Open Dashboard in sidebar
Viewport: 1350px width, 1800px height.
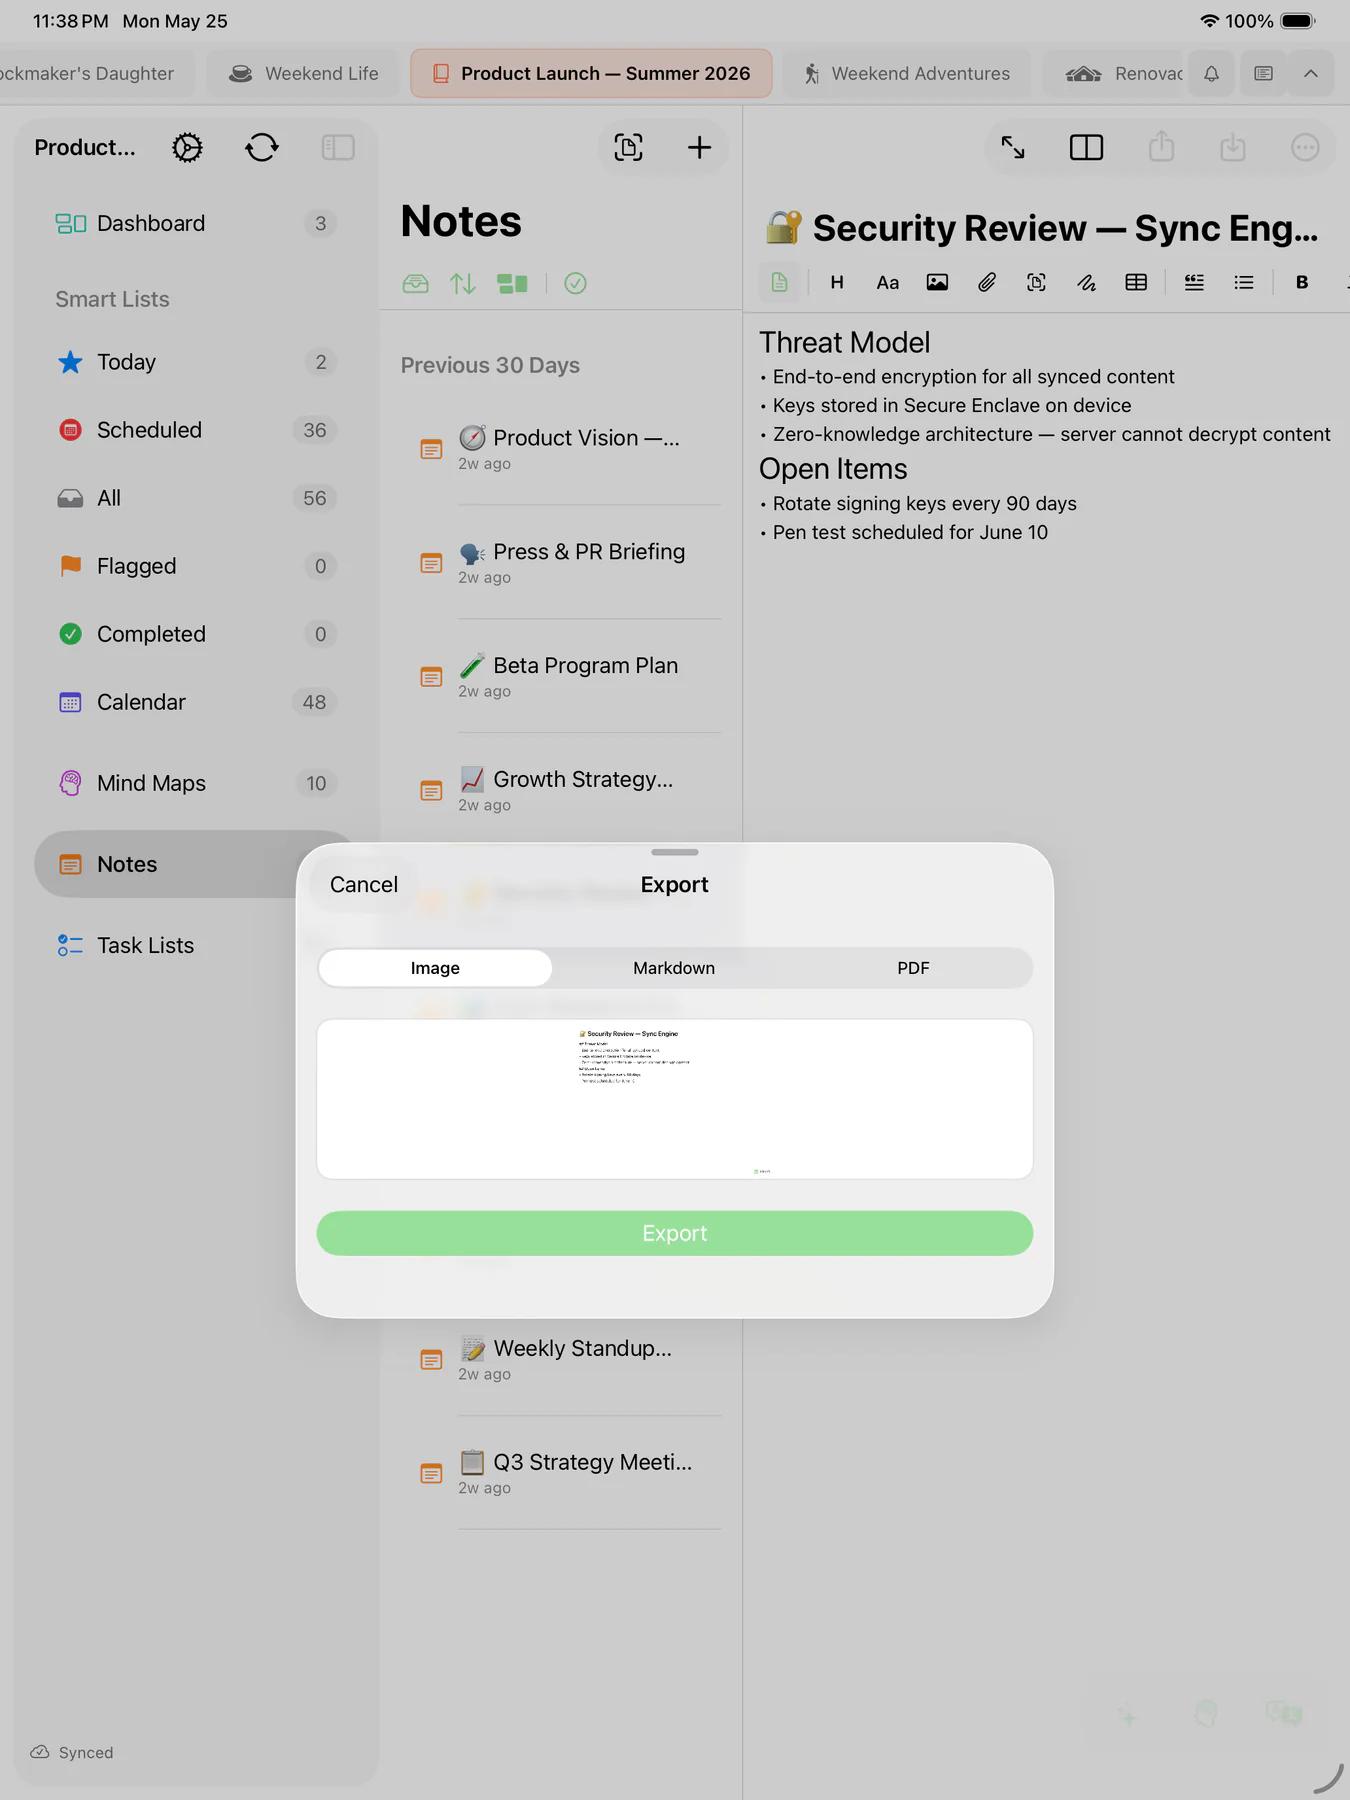click(x=194, y=224)
